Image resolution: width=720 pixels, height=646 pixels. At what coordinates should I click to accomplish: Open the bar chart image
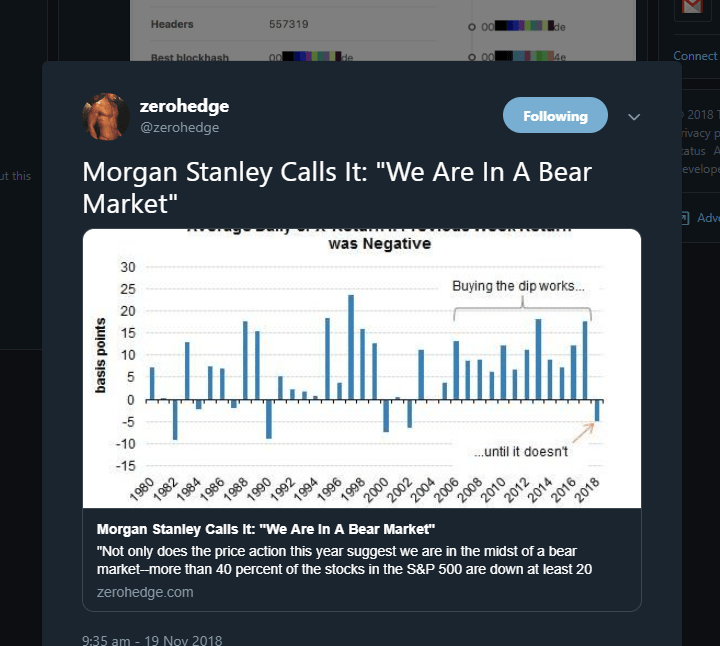pyautogui.click(x=361, y=368)
